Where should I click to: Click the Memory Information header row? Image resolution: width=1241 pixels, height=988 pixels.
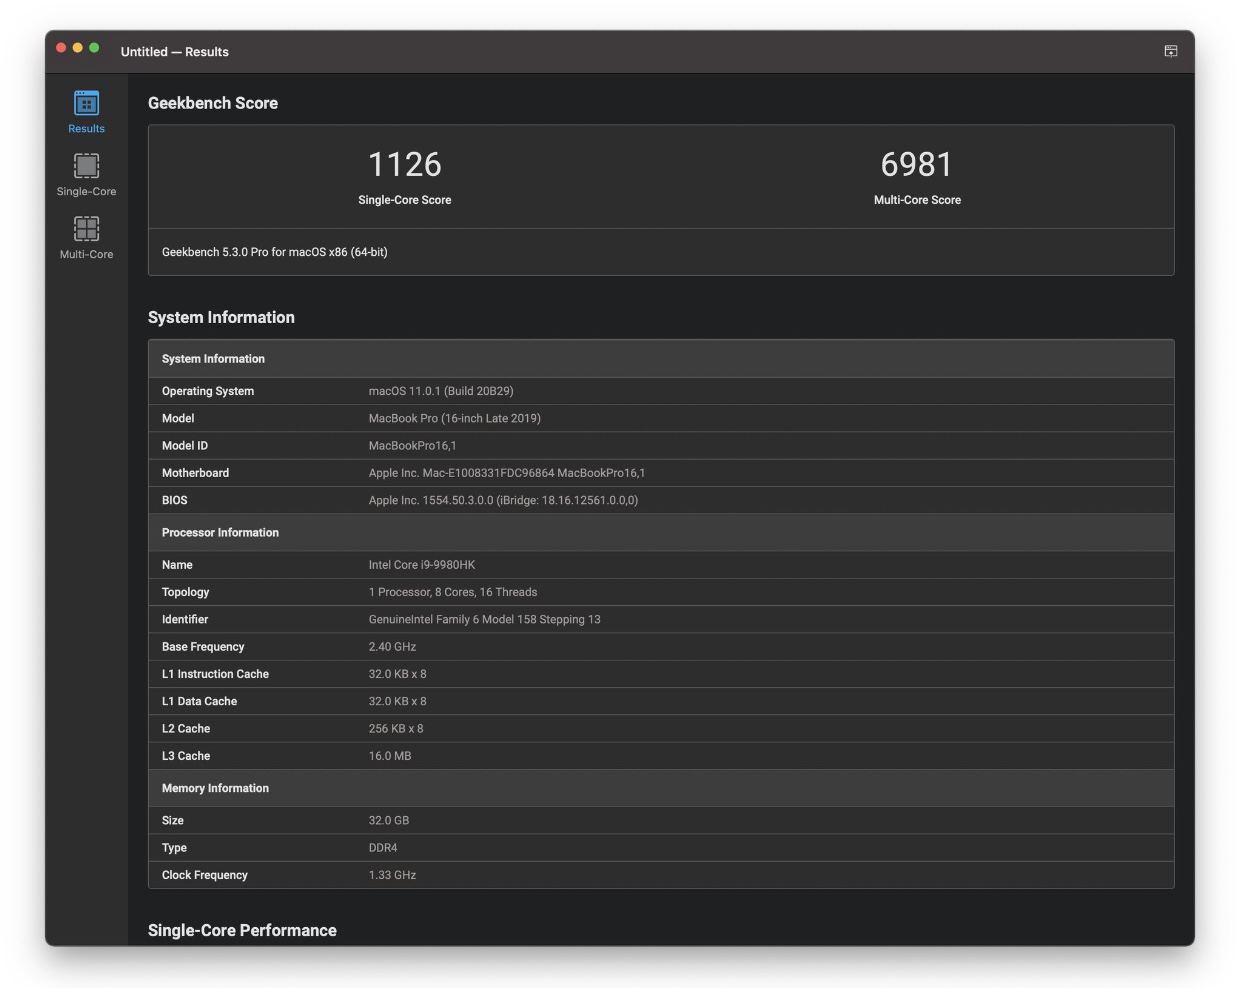[x=661, y=789]
